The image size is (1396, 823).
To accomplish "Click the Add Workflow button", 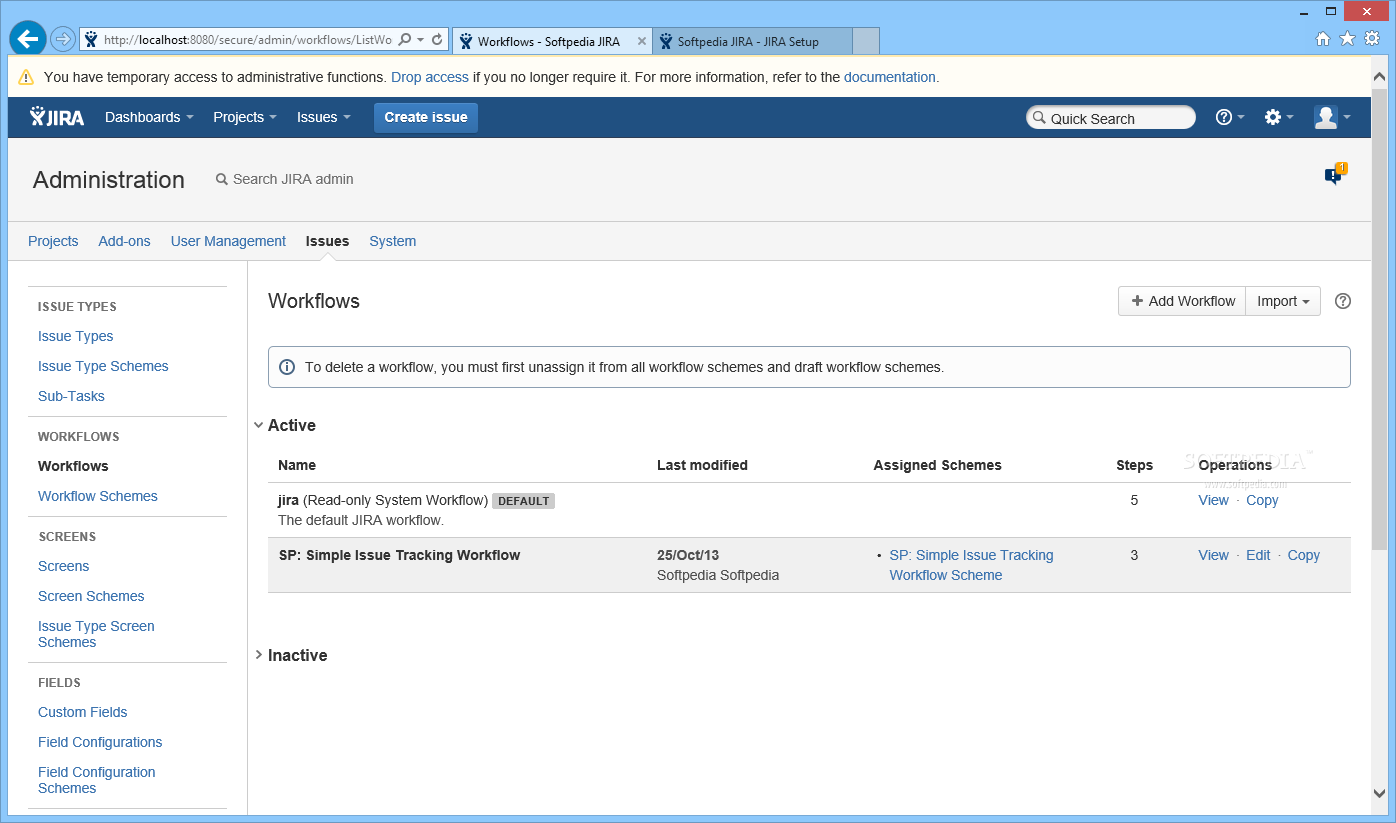I will click(x=1182, y=301).
